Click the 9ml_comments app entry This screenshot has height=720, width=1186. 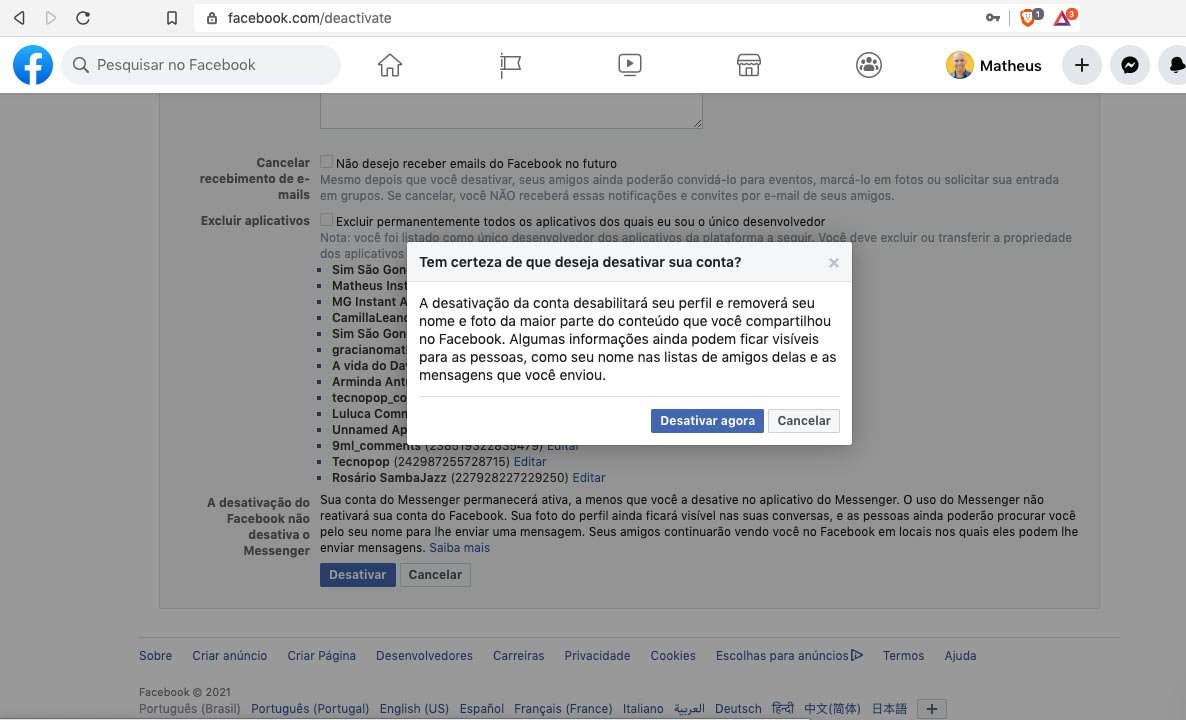(376, 446)
